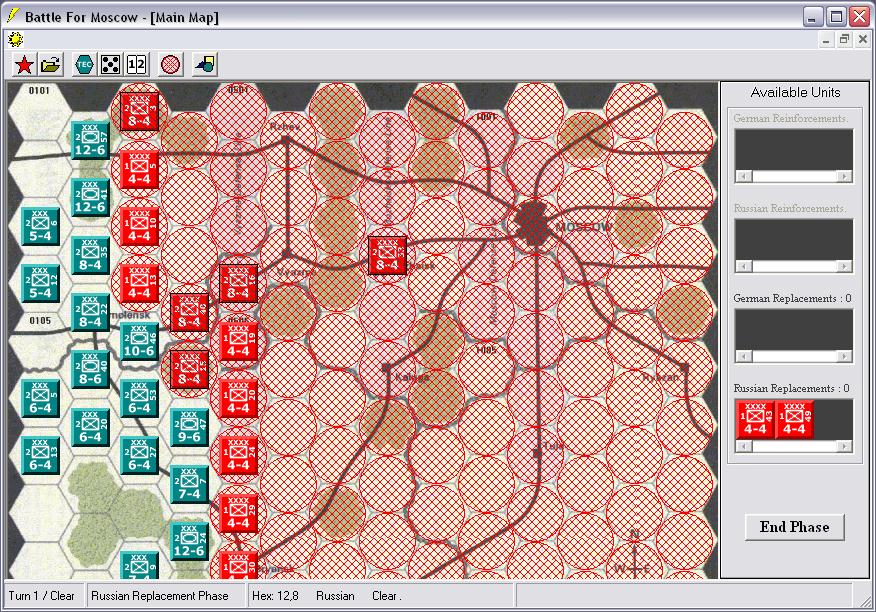Open a saved game with the folder icon
This screenshot has width=876, height=612.
click(51, 65)
